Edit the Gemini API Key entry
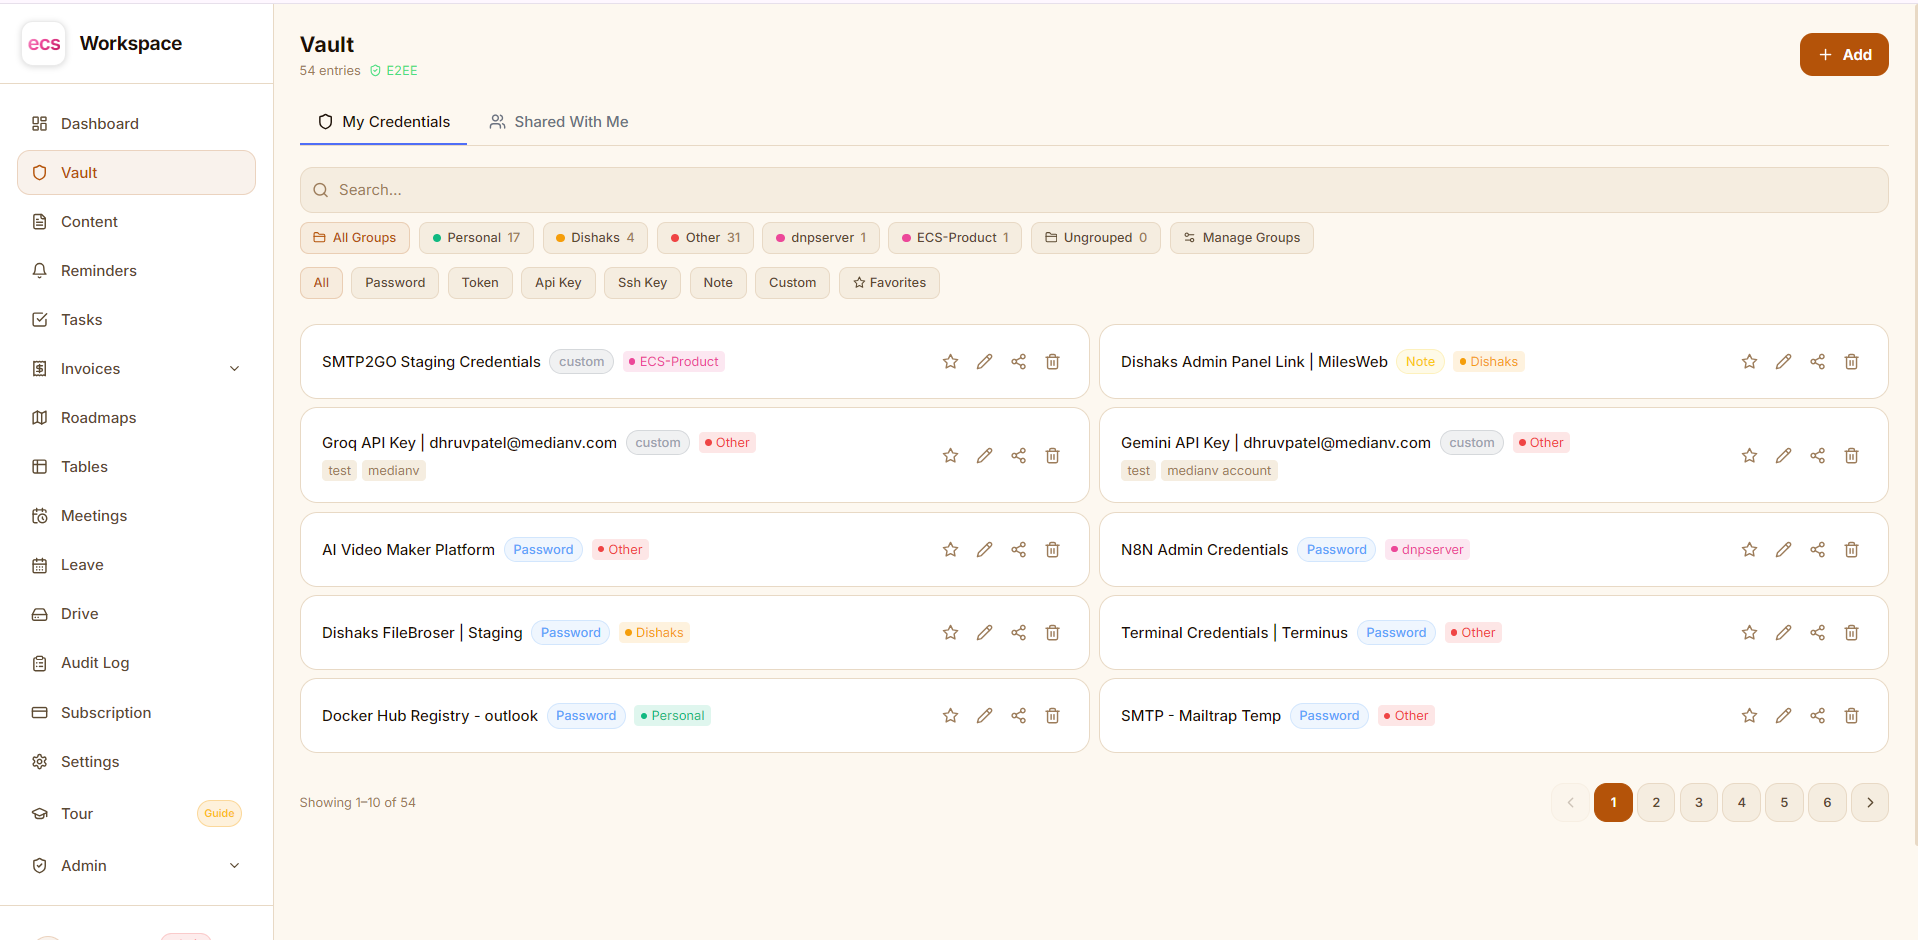Image resolution: width=1918 pixels, height=940 pixels. click(x=1783, y=456)
